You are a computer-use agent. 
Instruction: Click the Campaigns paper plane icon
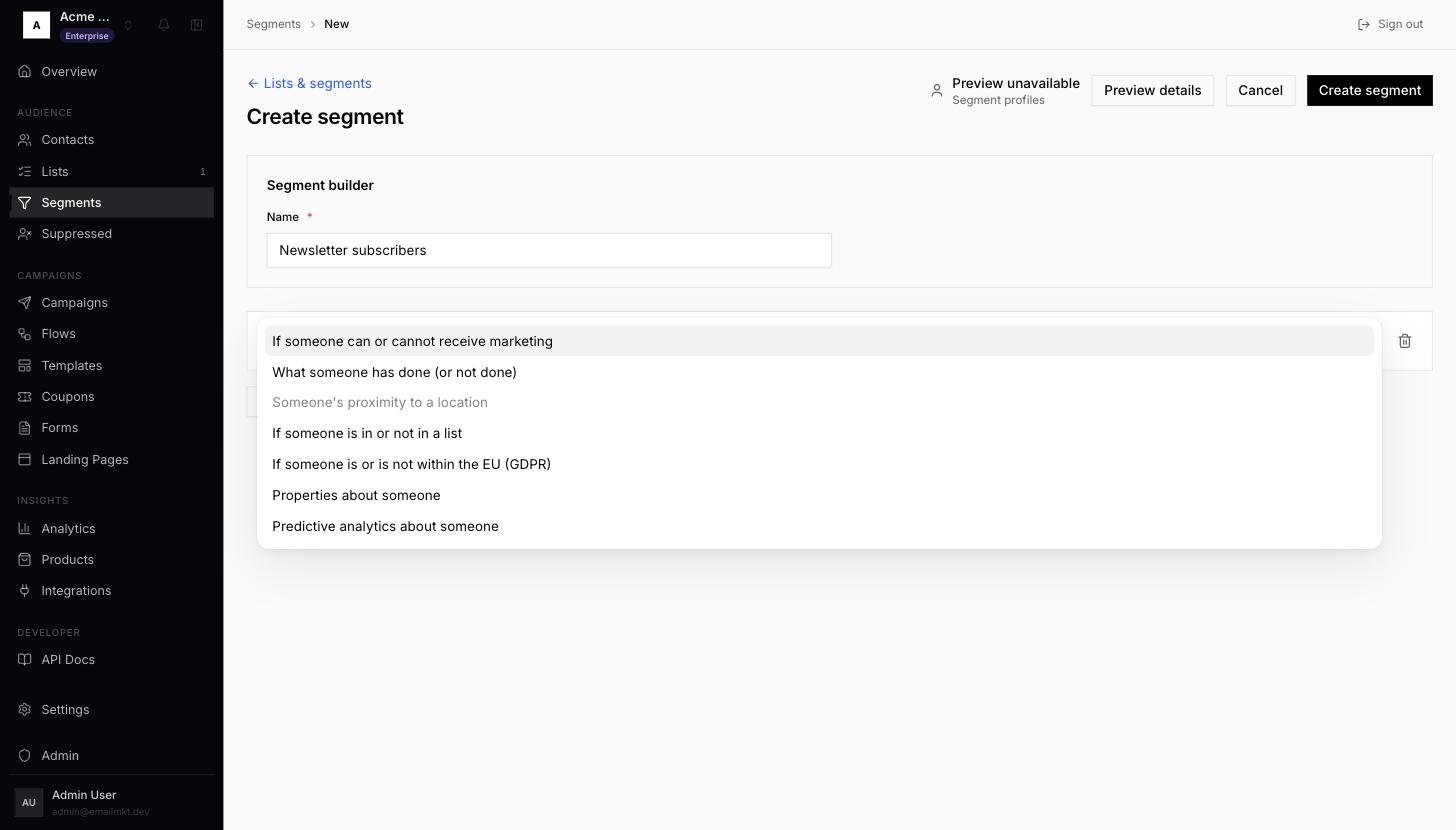point(25,303)
